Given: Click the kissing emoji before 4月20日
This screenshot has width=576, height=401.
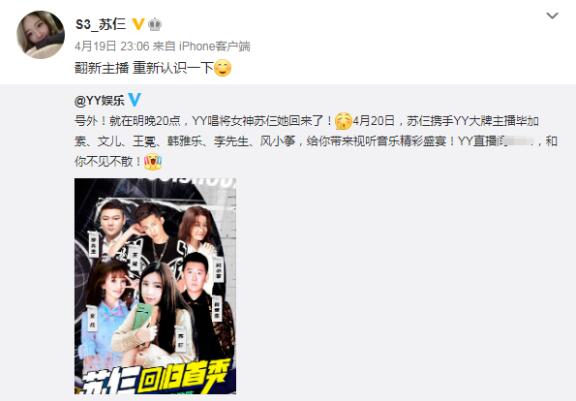Looking at the screenshot, I should point(343,121).
